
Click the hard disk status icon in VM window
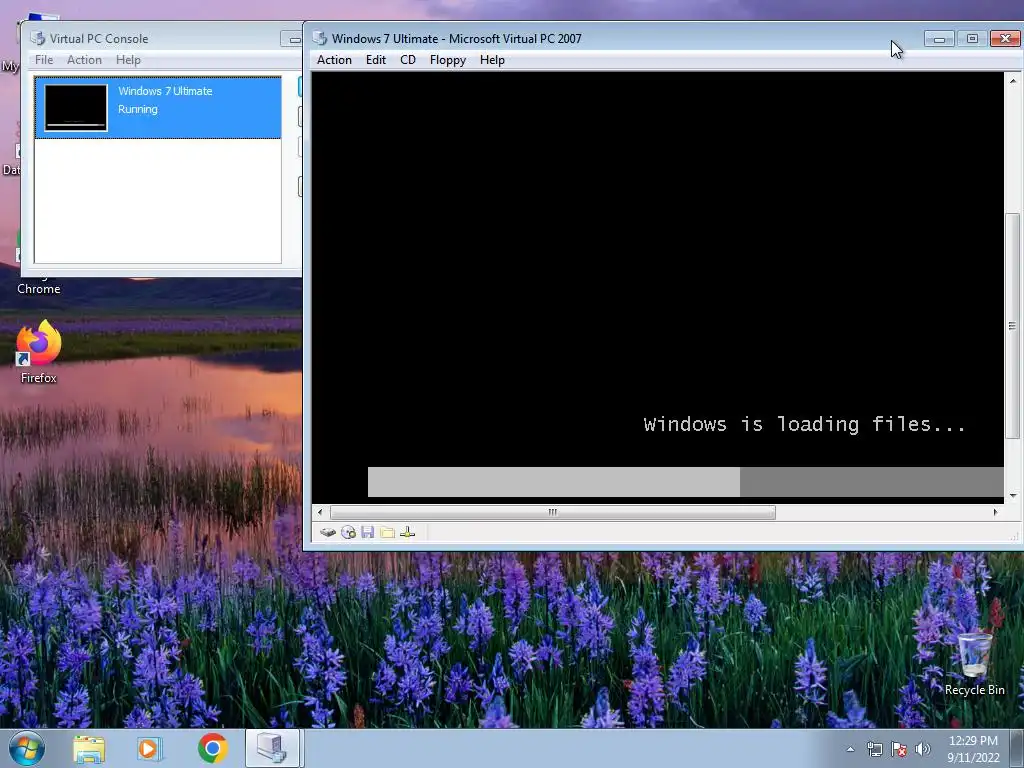328,532
